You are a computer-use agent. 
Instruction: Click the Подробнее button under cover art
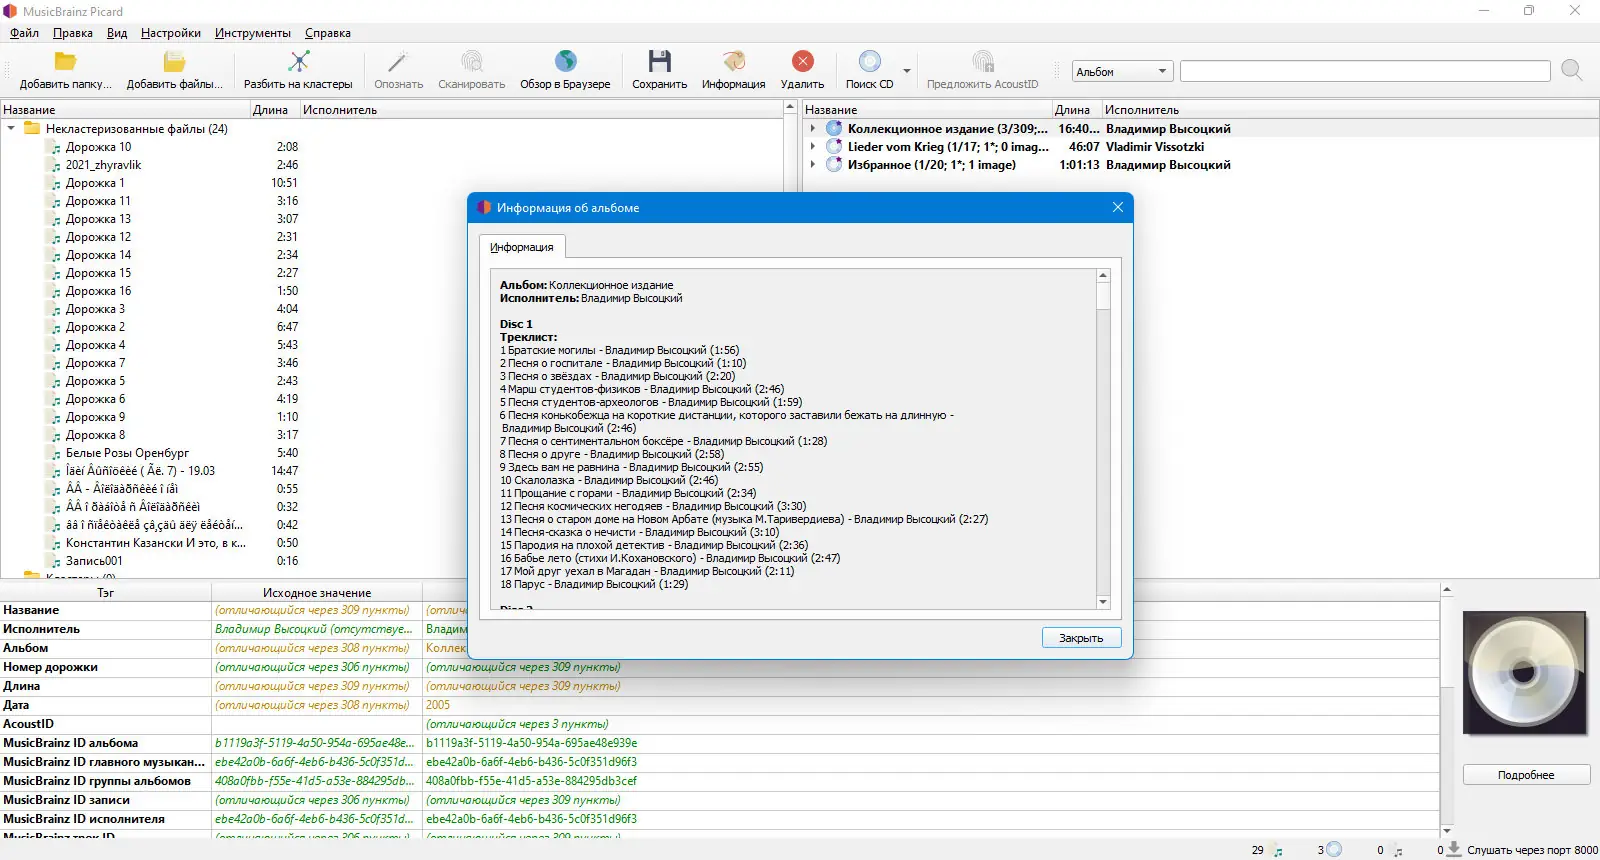[1526, 775]
